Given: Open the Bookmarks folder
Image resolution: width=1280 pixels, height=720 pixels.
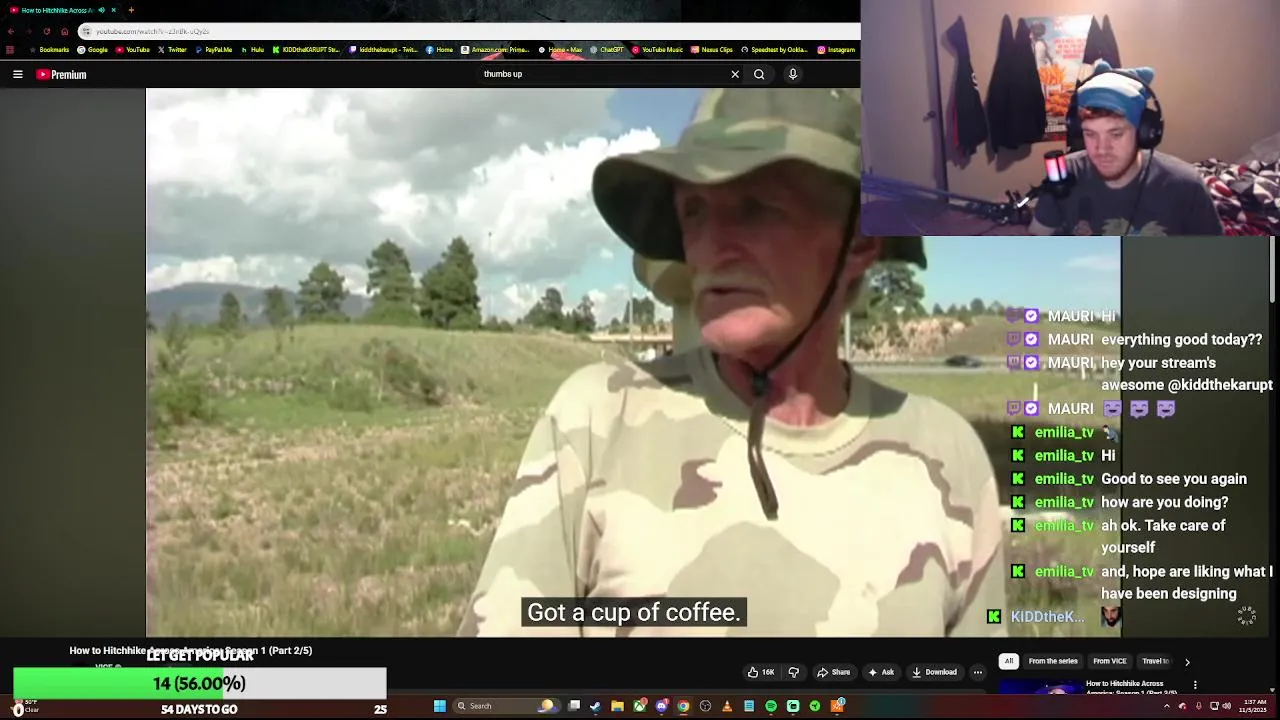Looking at the screenshot, I should coord(50,50).
